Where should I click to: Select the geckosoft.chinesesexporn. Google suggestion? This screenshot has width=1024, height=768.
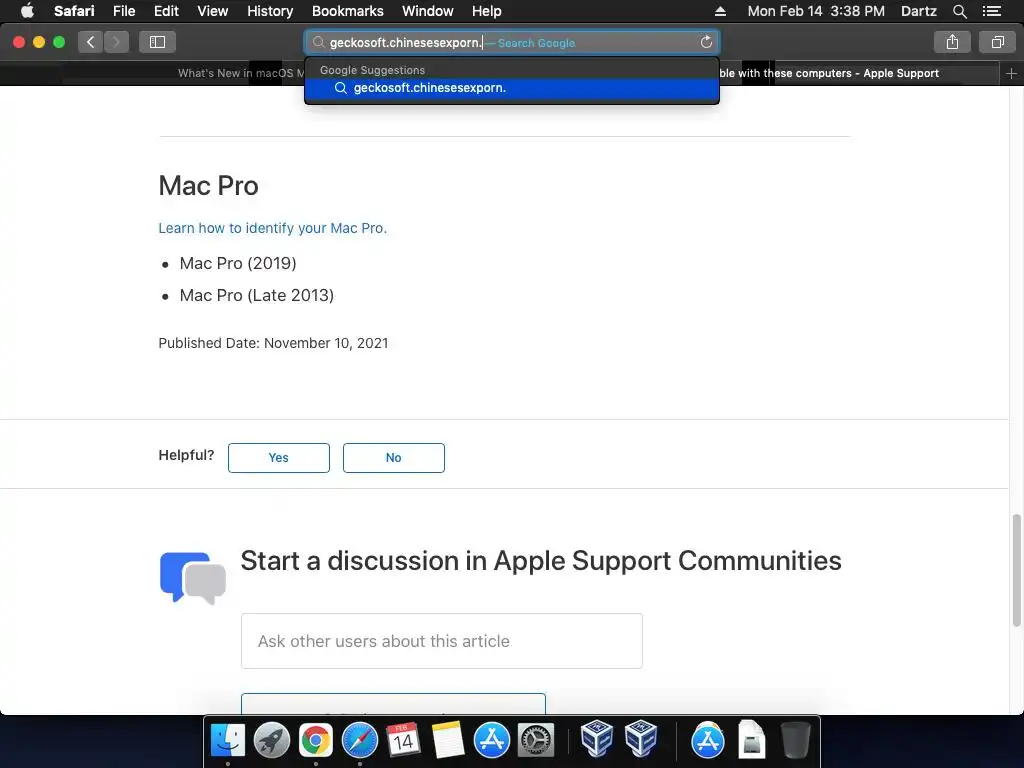coord(512,88)
